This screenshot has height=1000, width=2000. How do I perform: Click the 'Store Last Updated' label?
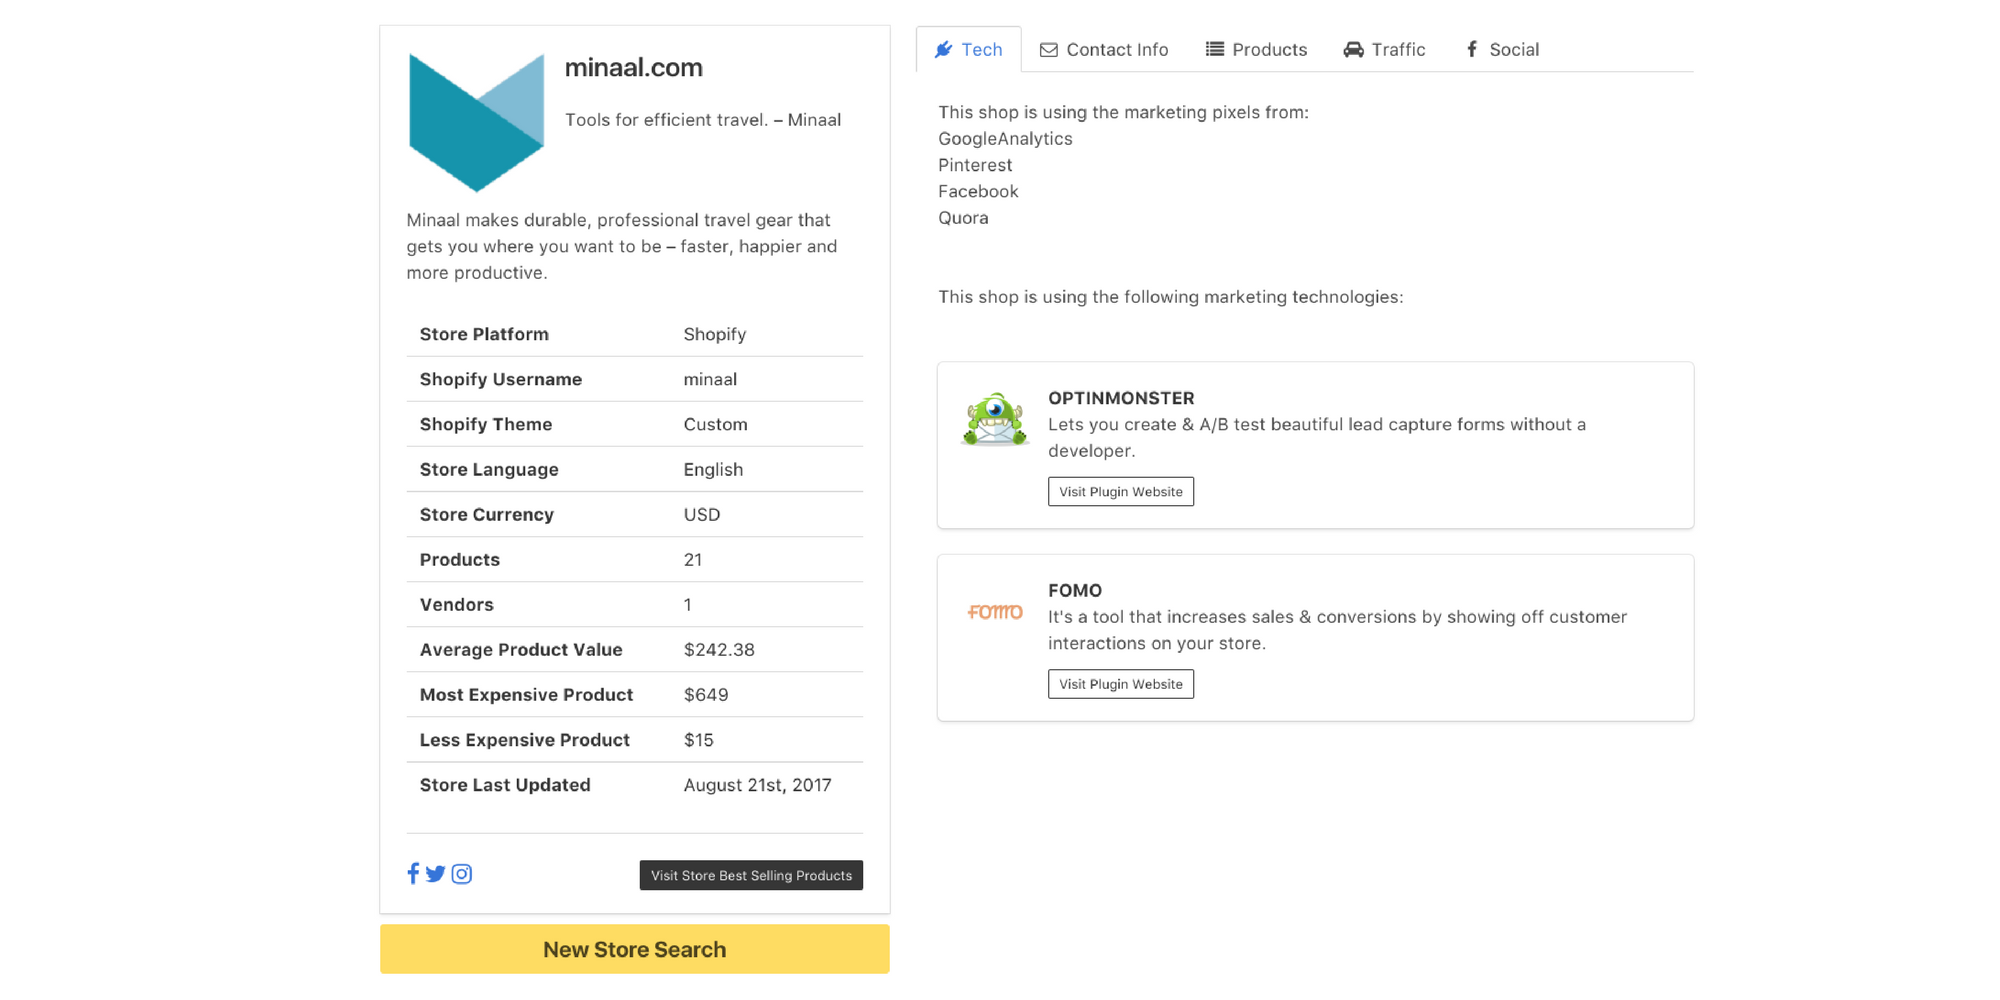tap(505, 785)
